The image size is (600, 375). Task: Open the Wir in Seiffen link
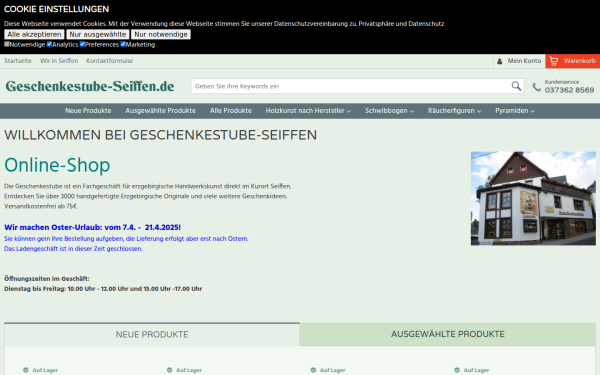(59, 60)
